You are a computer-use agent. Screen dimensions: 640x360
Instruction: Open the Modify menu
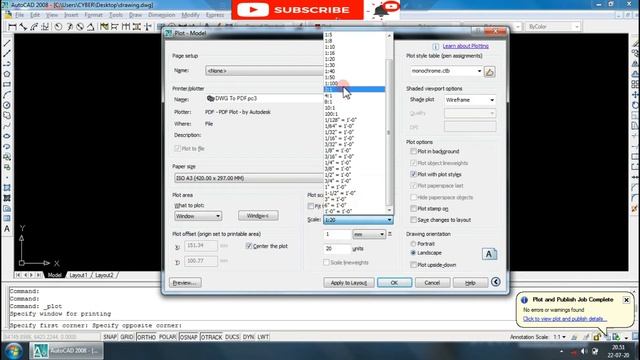pos(190,15)
